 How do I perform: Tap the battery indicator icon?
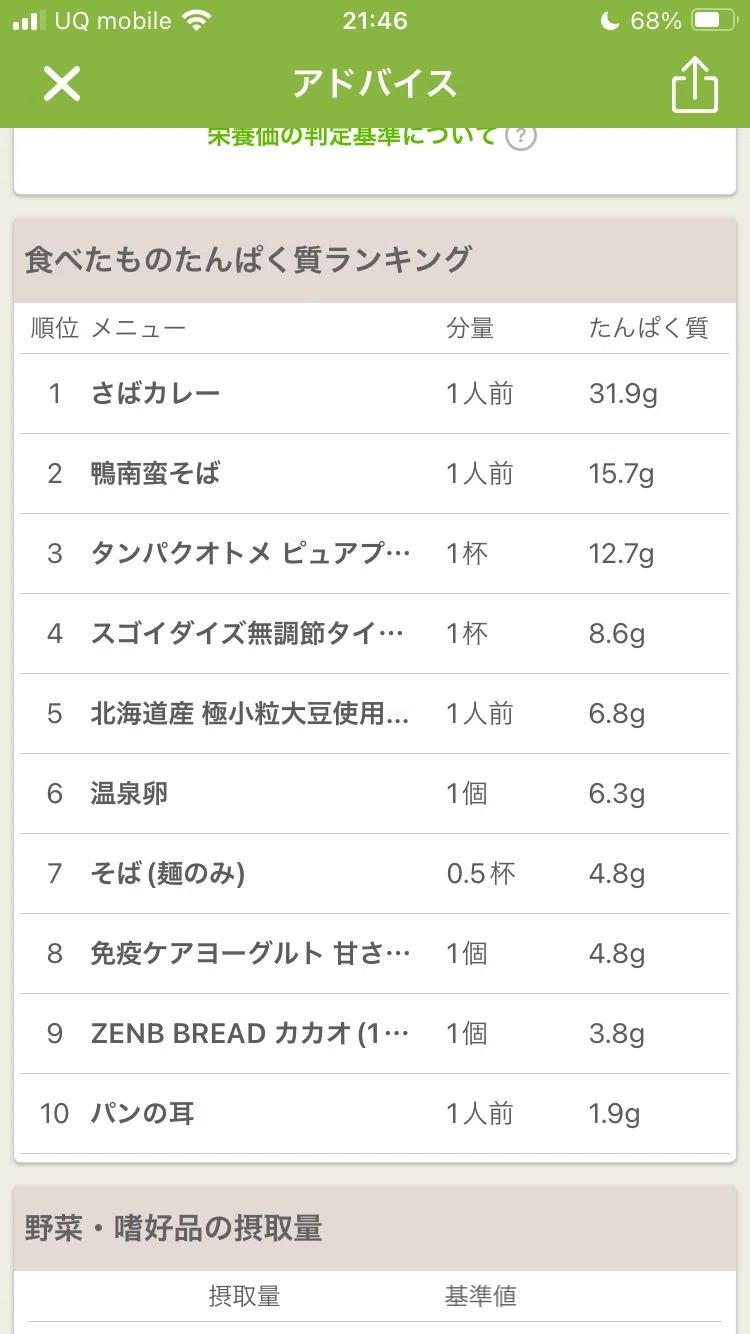click(x=714, y=21)
